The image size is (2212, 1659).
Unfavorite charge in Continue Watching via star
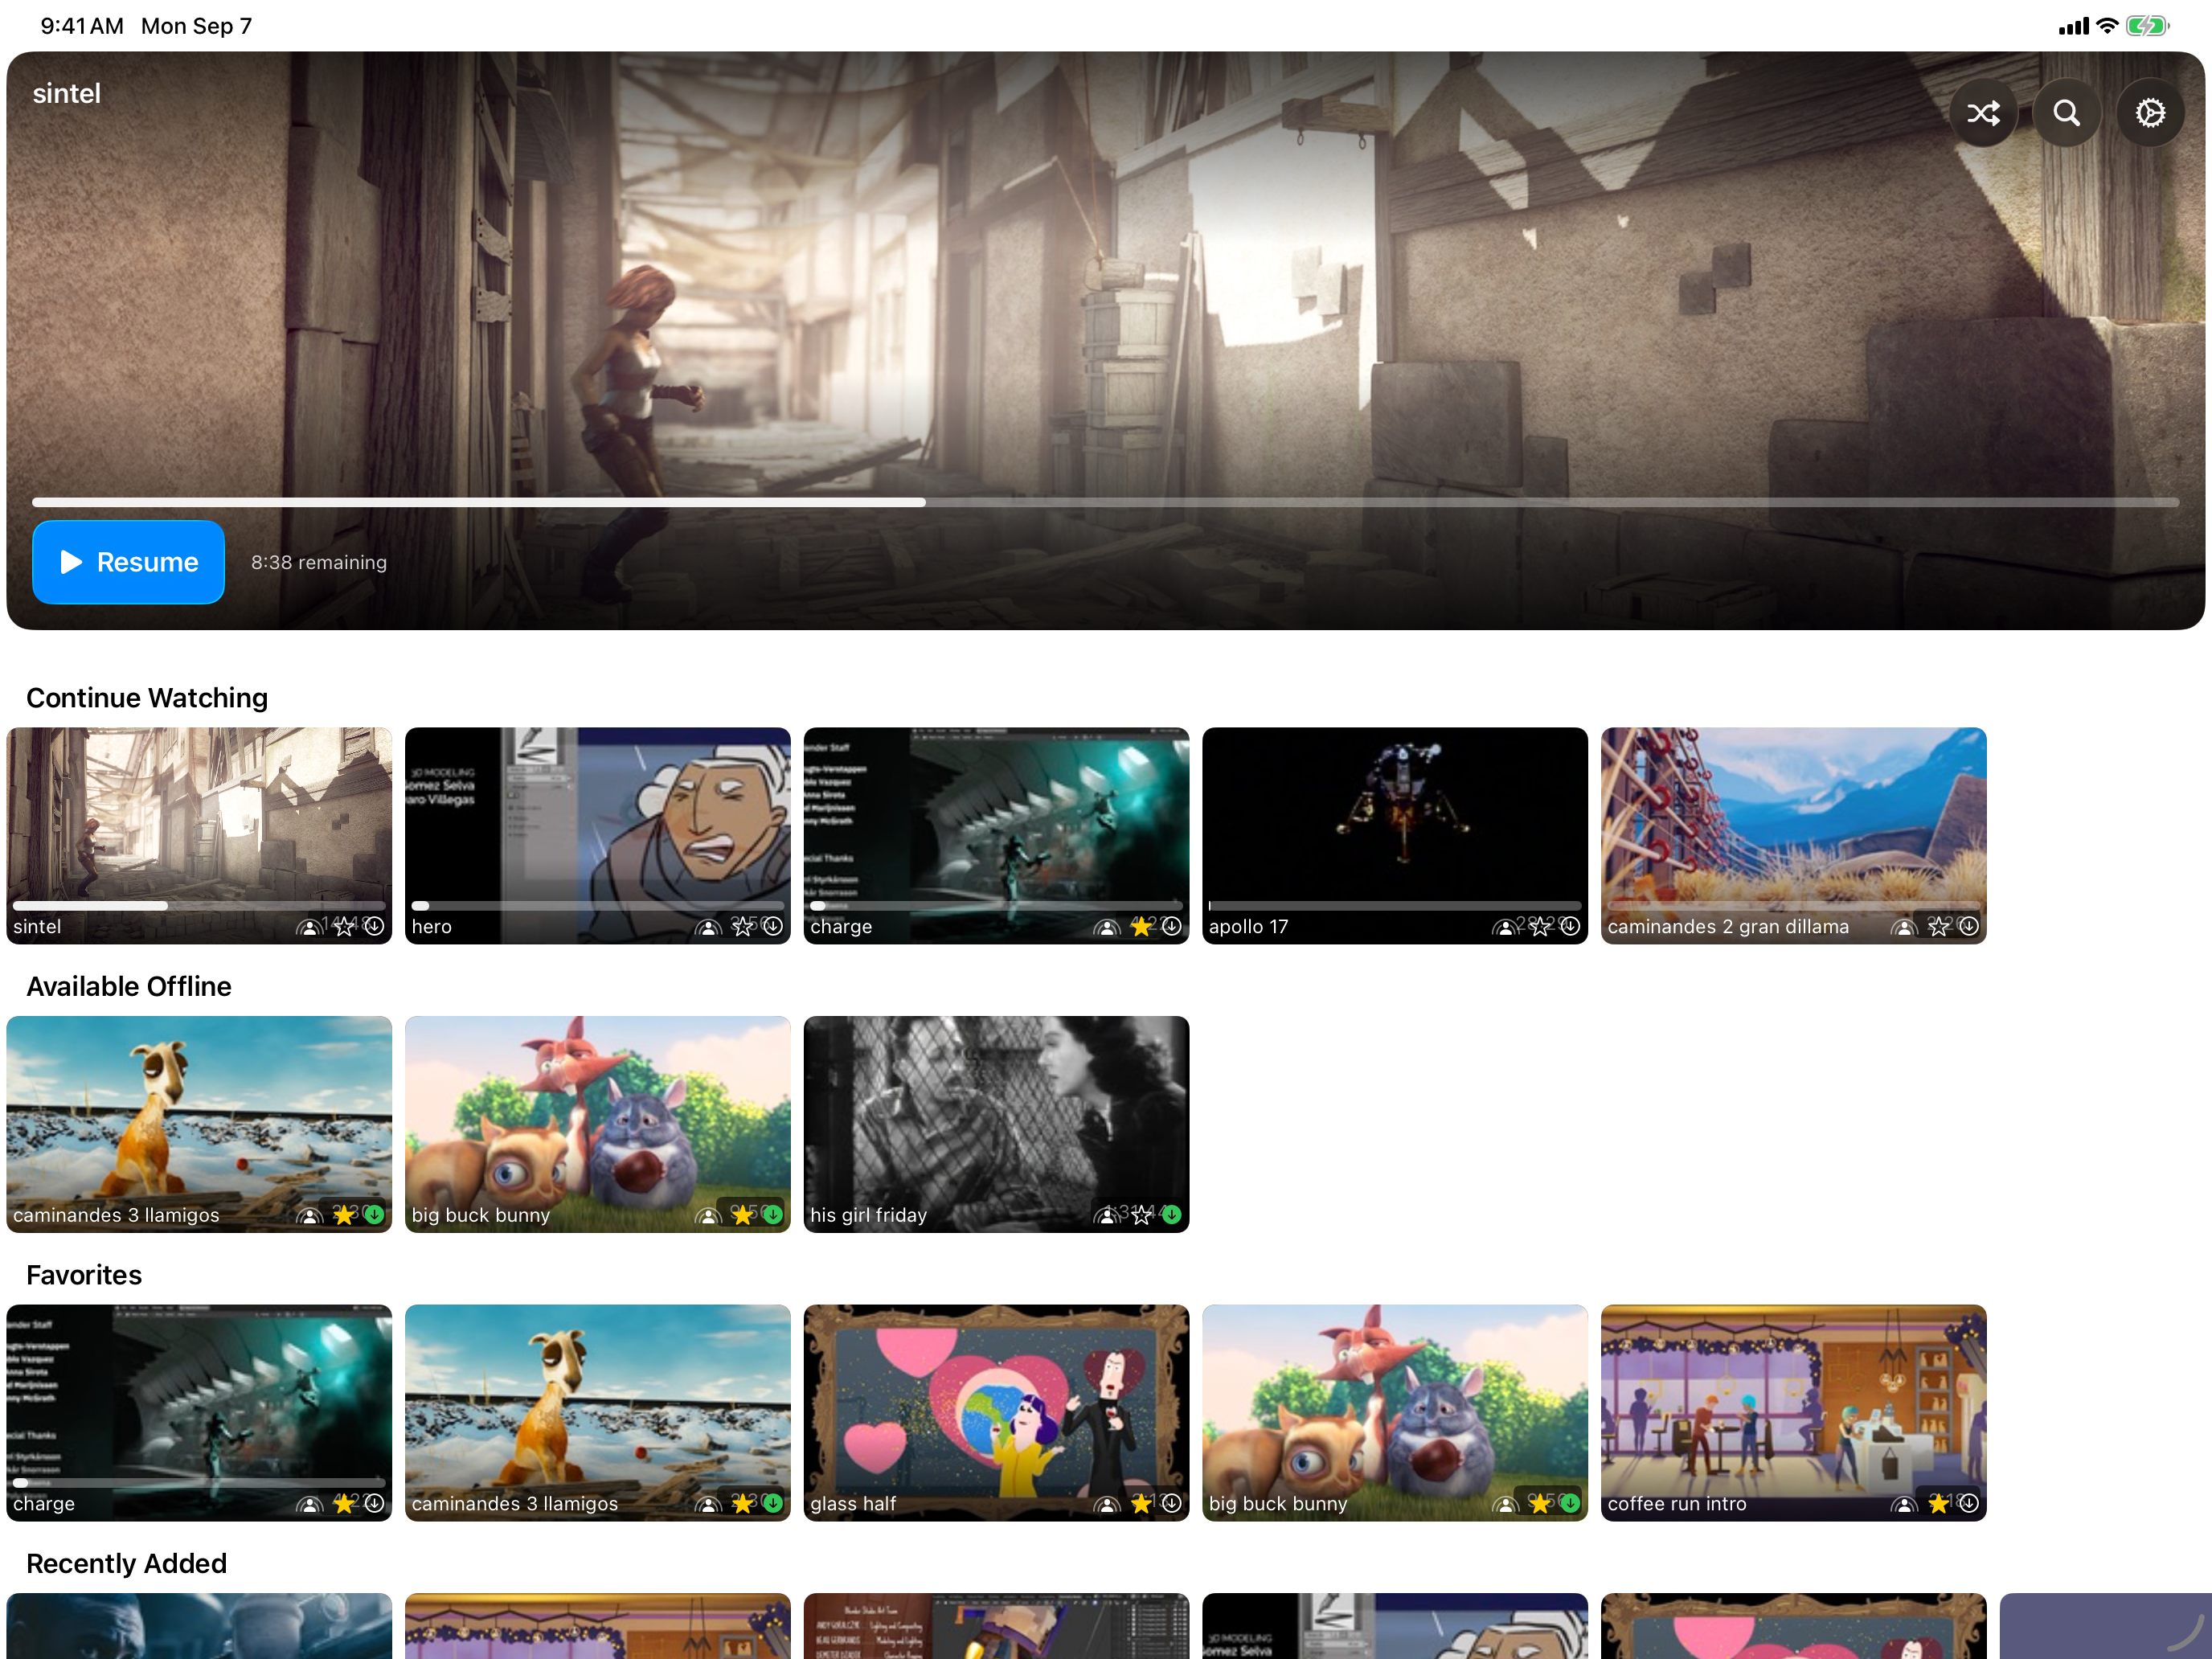pyautogui.click(x=1141, y=926)
